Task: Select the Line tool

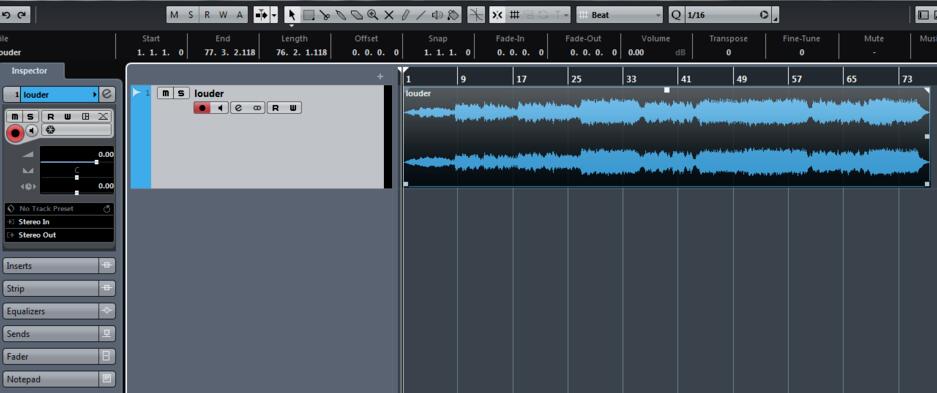Action: [x=421, y=15]
